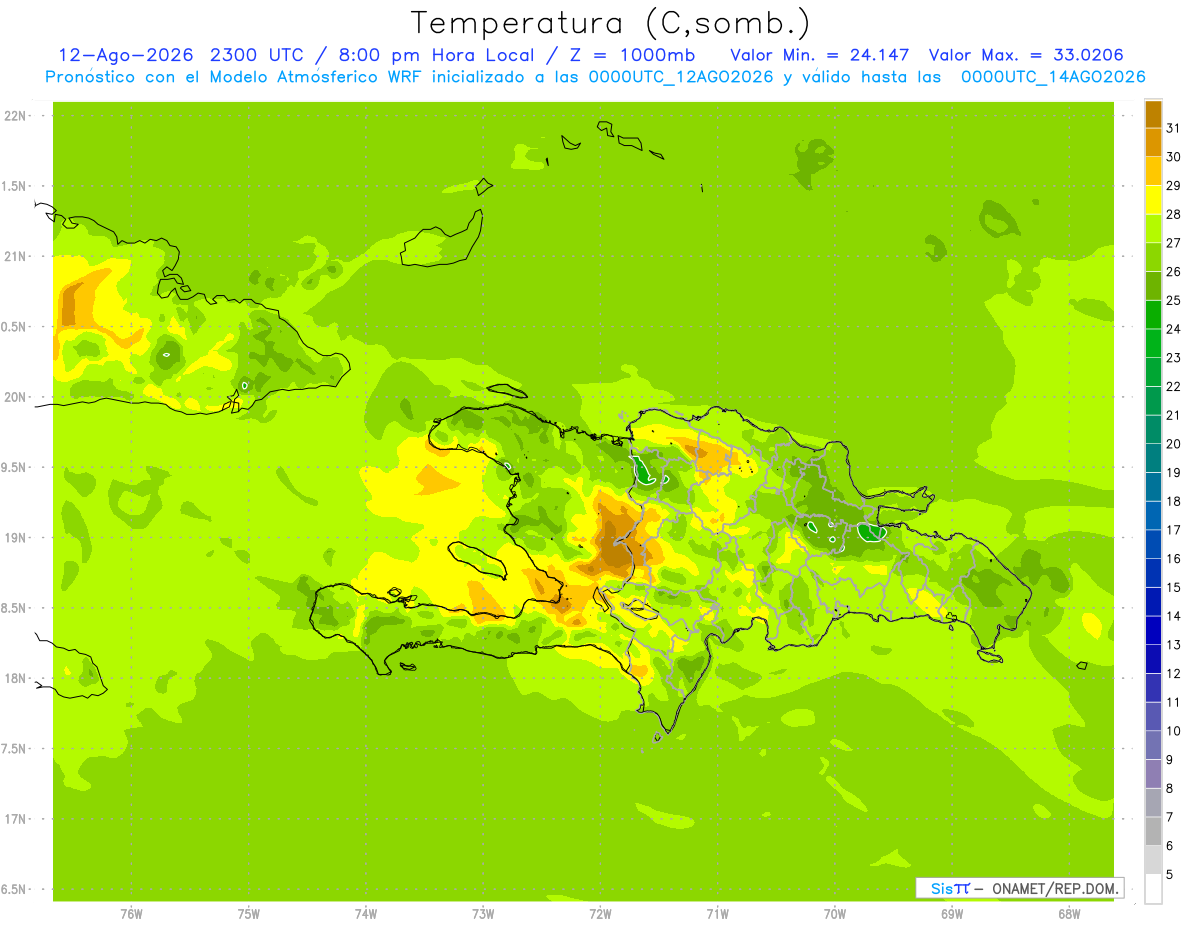Click the legend value '15'
The image size is (1200, 927).
pos(1174,587)
